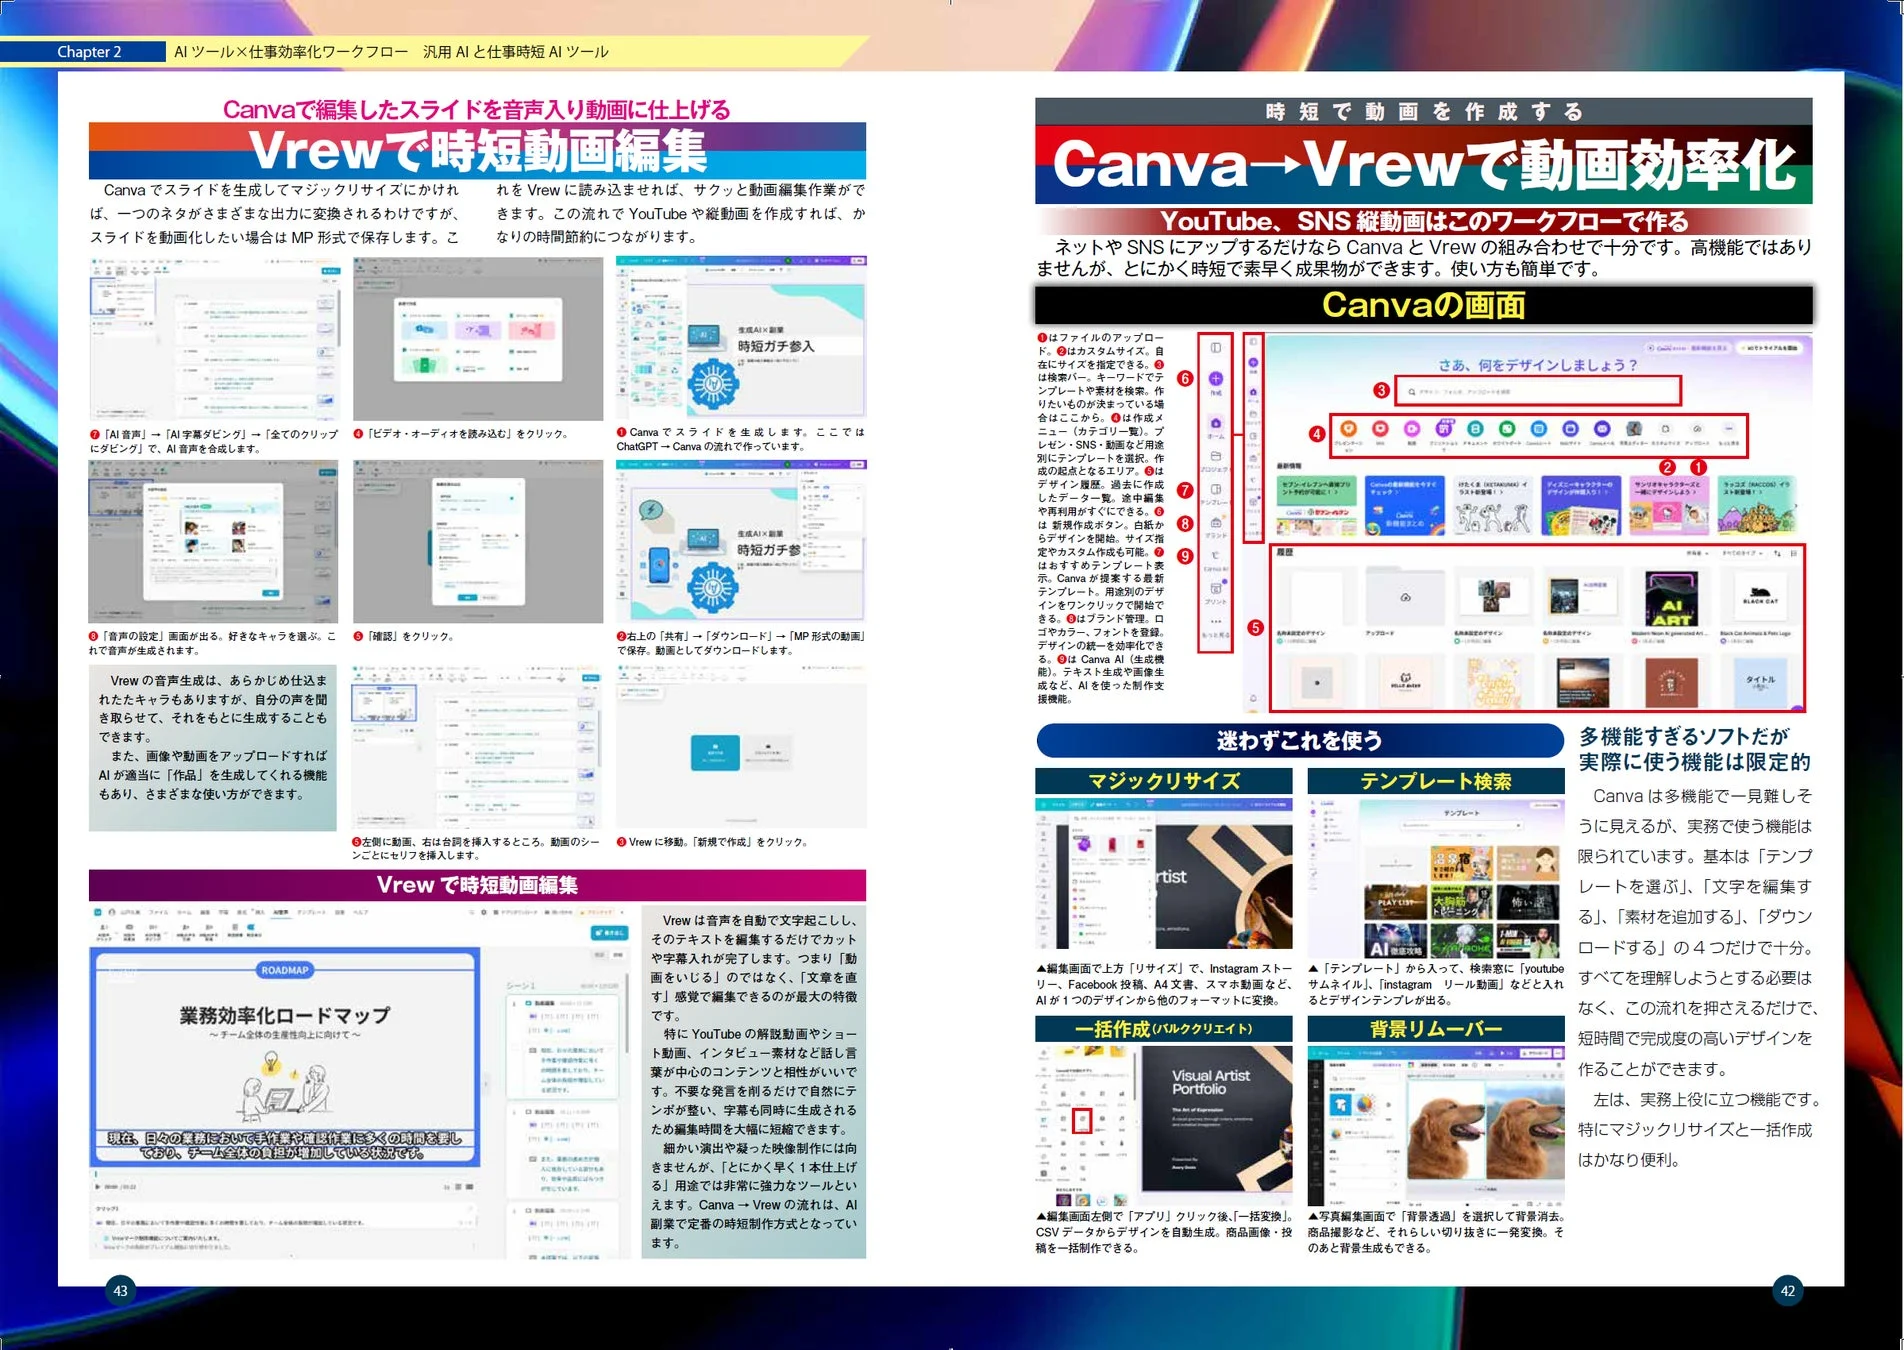Select the プレゼンテーション category icon

click(1348, 427)
